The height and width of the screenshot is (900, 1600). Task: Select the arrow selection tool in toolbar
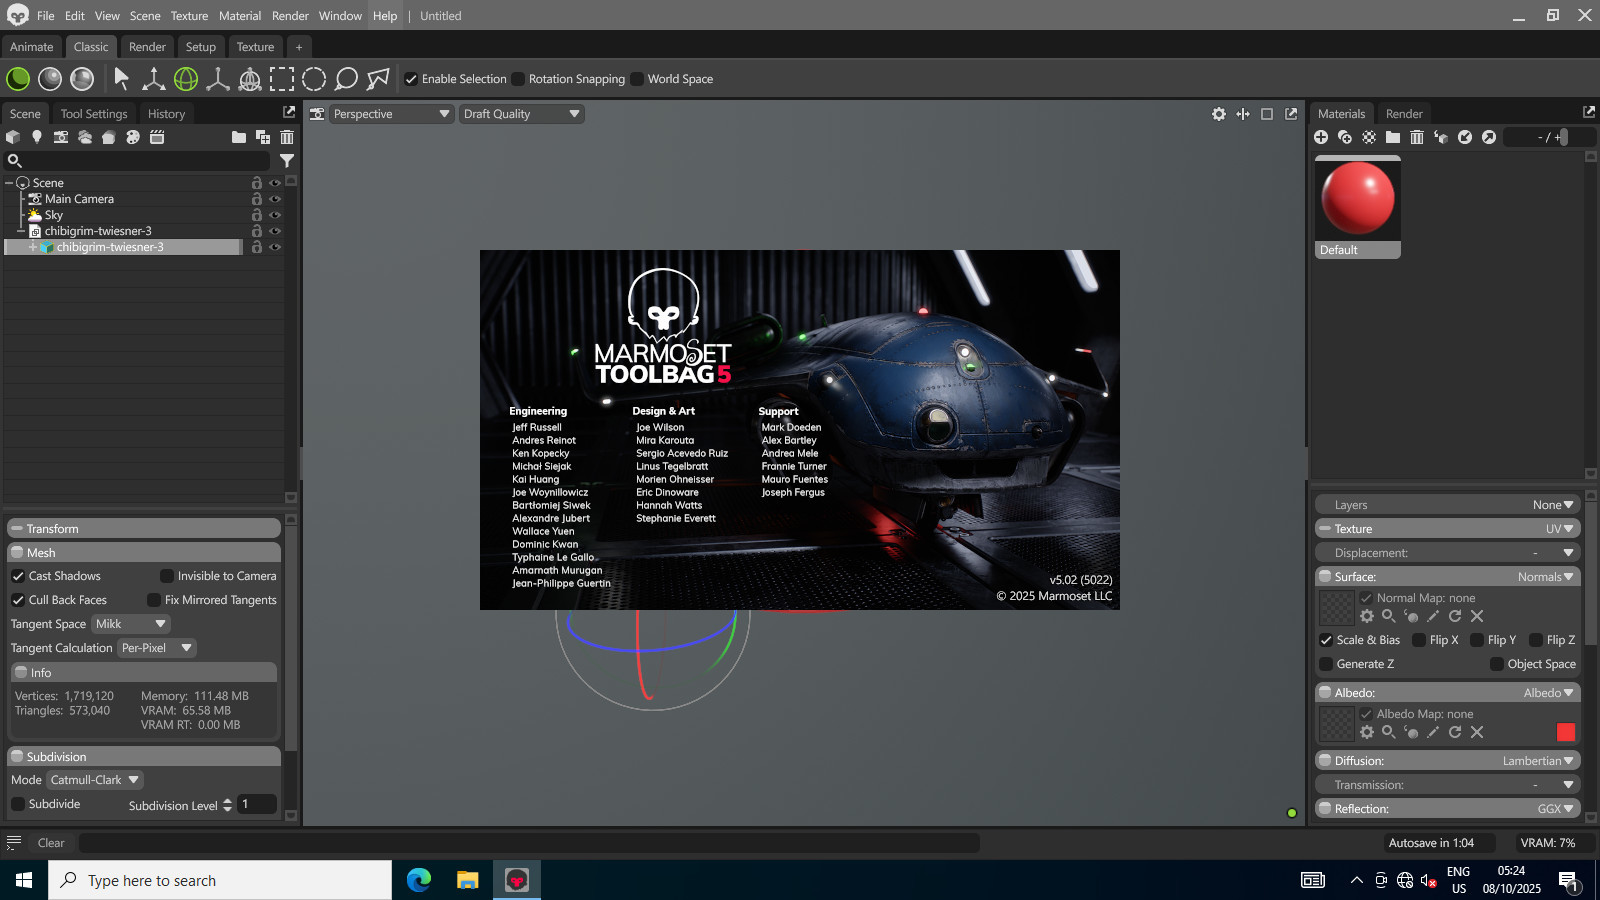pos(122,79)
